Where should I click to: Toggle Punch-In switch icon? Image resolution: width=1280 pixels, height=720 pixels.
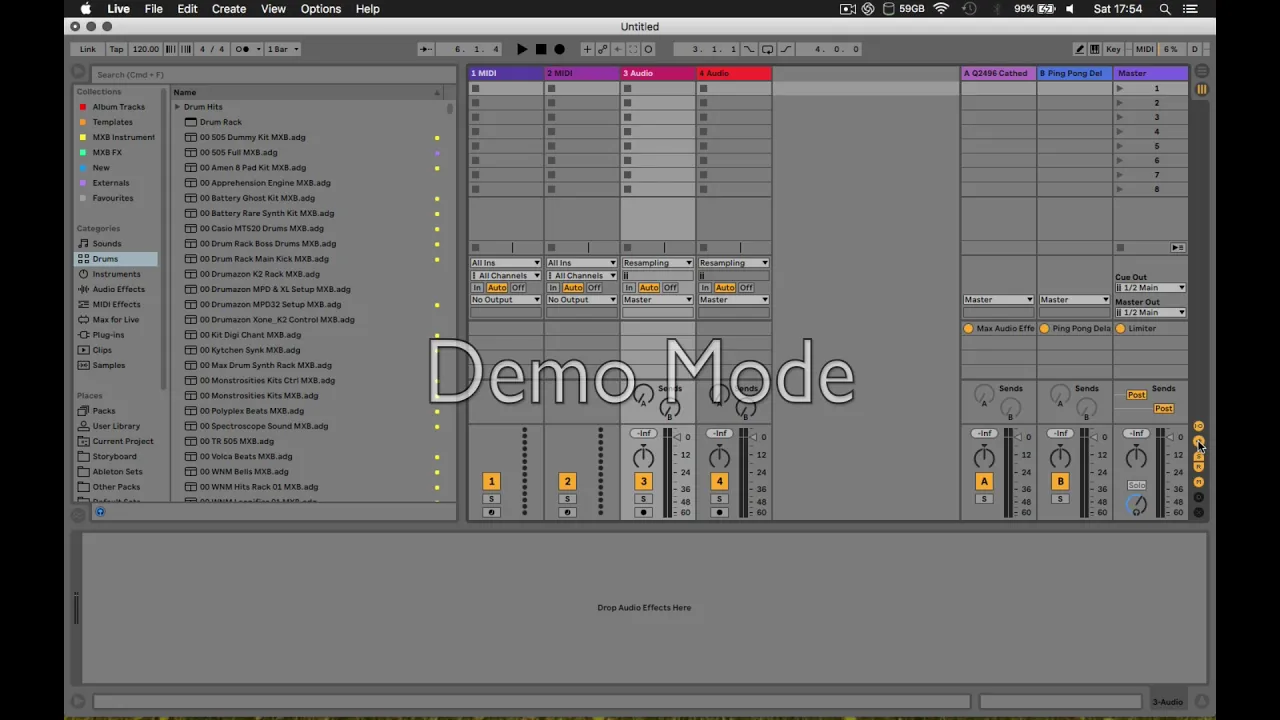coord(749,49)
